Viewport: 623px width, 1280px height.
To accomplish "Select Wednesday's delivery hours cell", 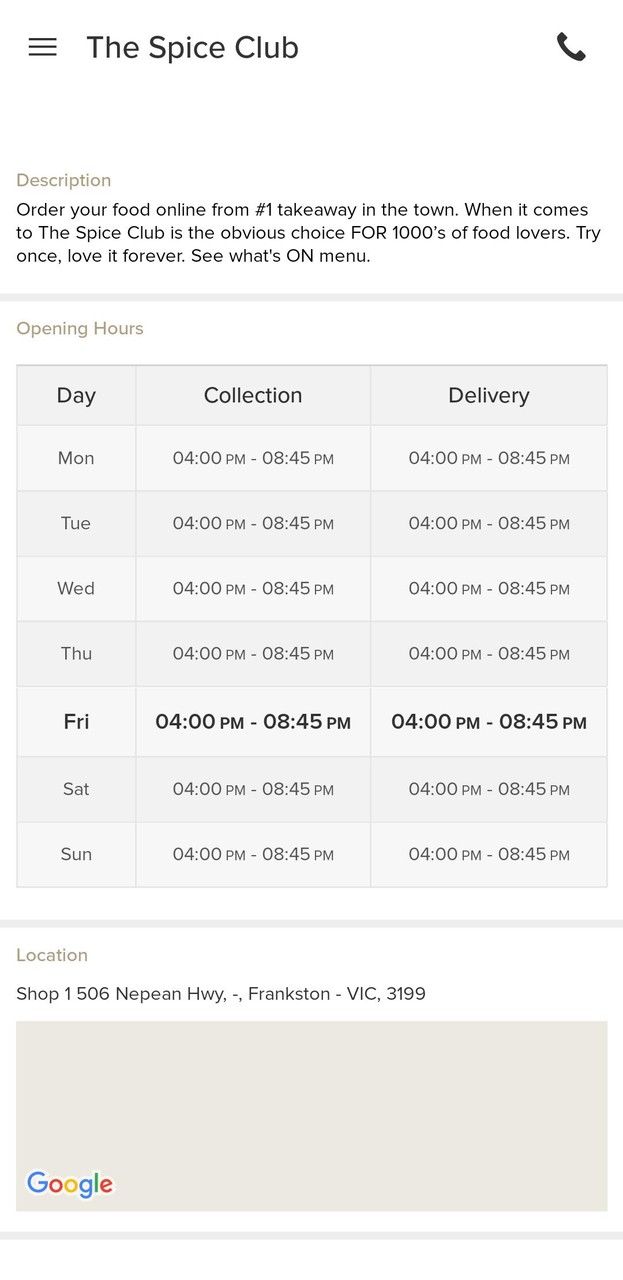I will pyautogui.click(x=488, y=589).
